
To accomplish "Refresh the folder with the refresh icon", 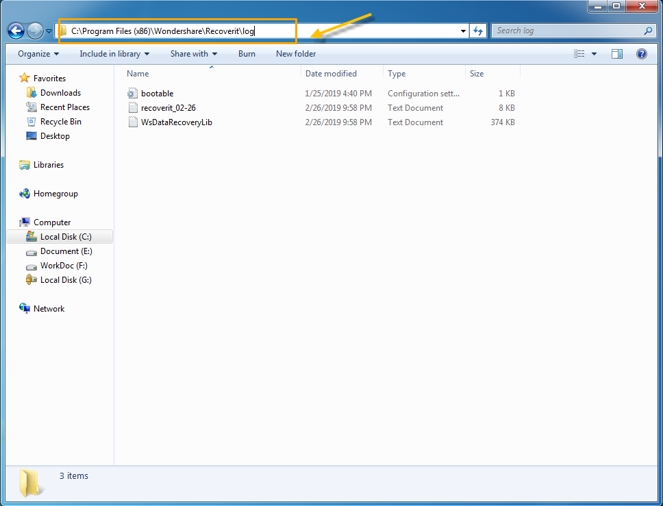I will [478, 31].
